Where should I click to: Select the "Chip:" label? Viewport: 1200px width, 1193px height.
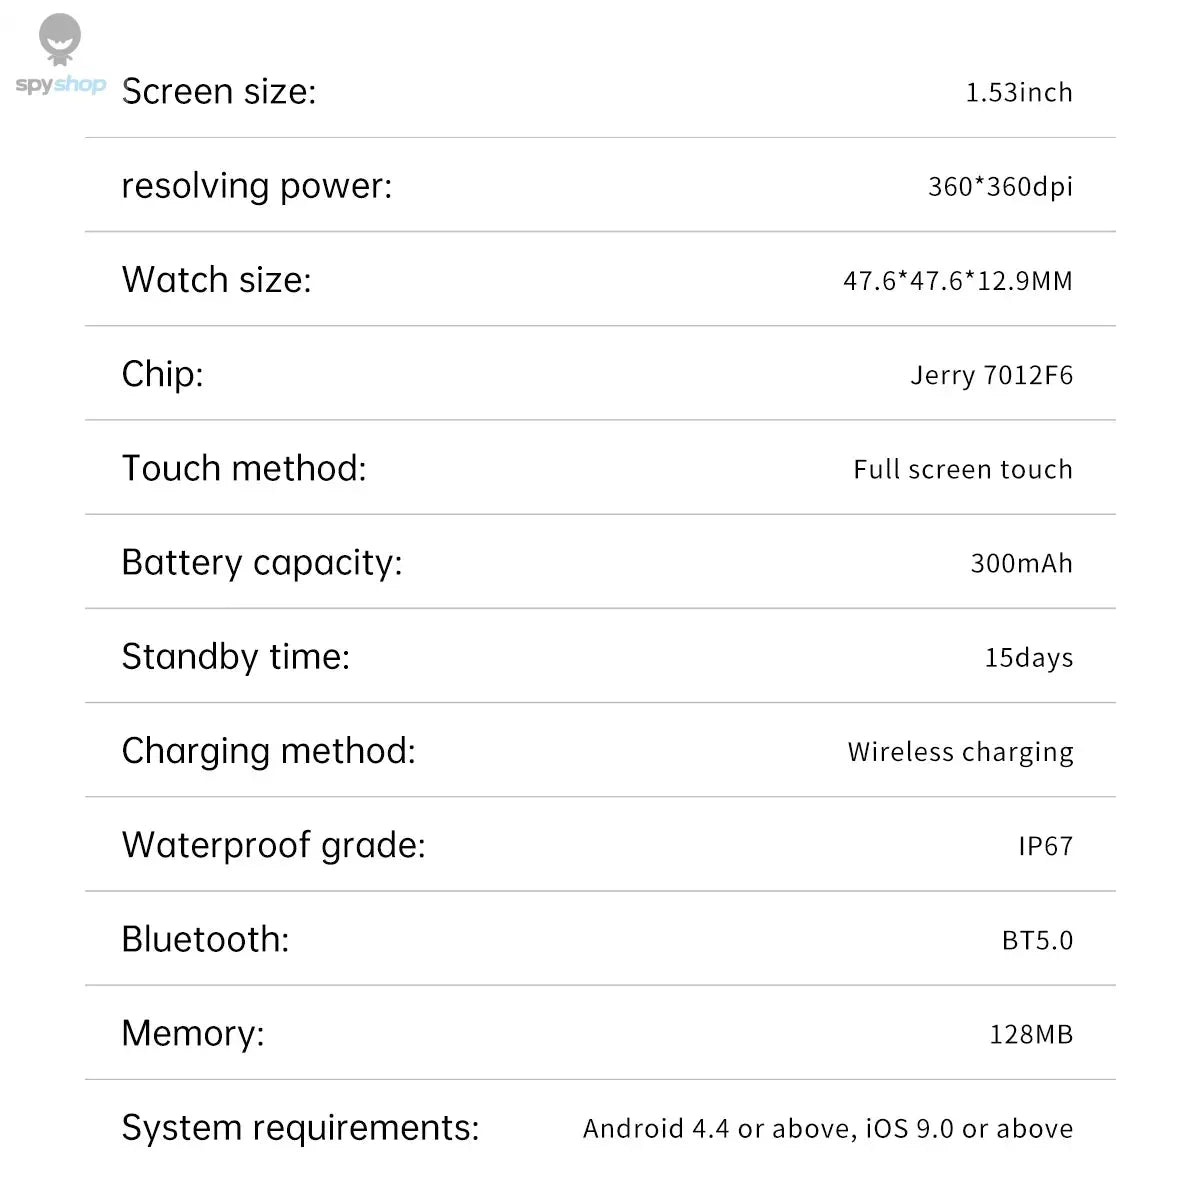pos(162,374)
